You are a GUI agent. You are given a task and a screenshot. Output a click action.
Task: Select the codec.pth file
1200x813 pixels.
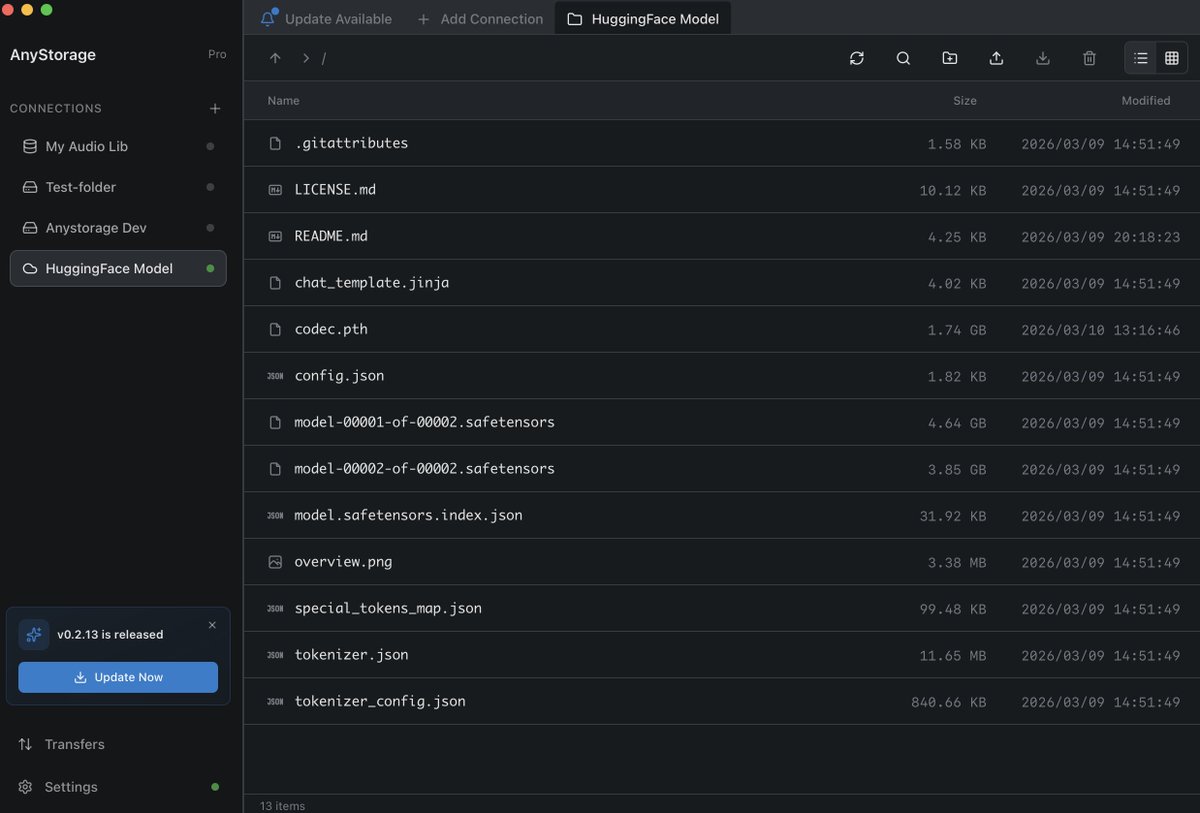click(722, 329)
